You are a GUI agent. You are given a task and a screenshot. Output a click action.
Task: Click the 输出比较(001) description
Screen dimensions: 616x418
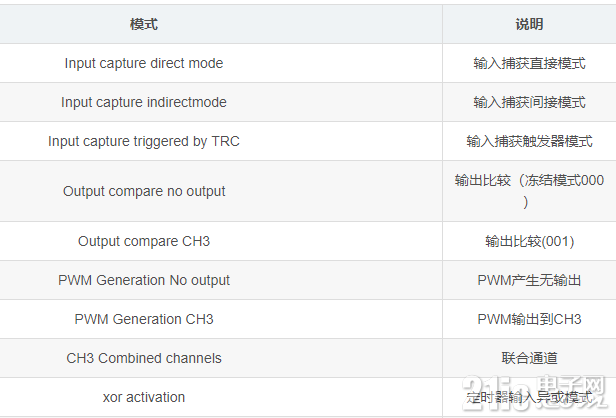[529, 241]
